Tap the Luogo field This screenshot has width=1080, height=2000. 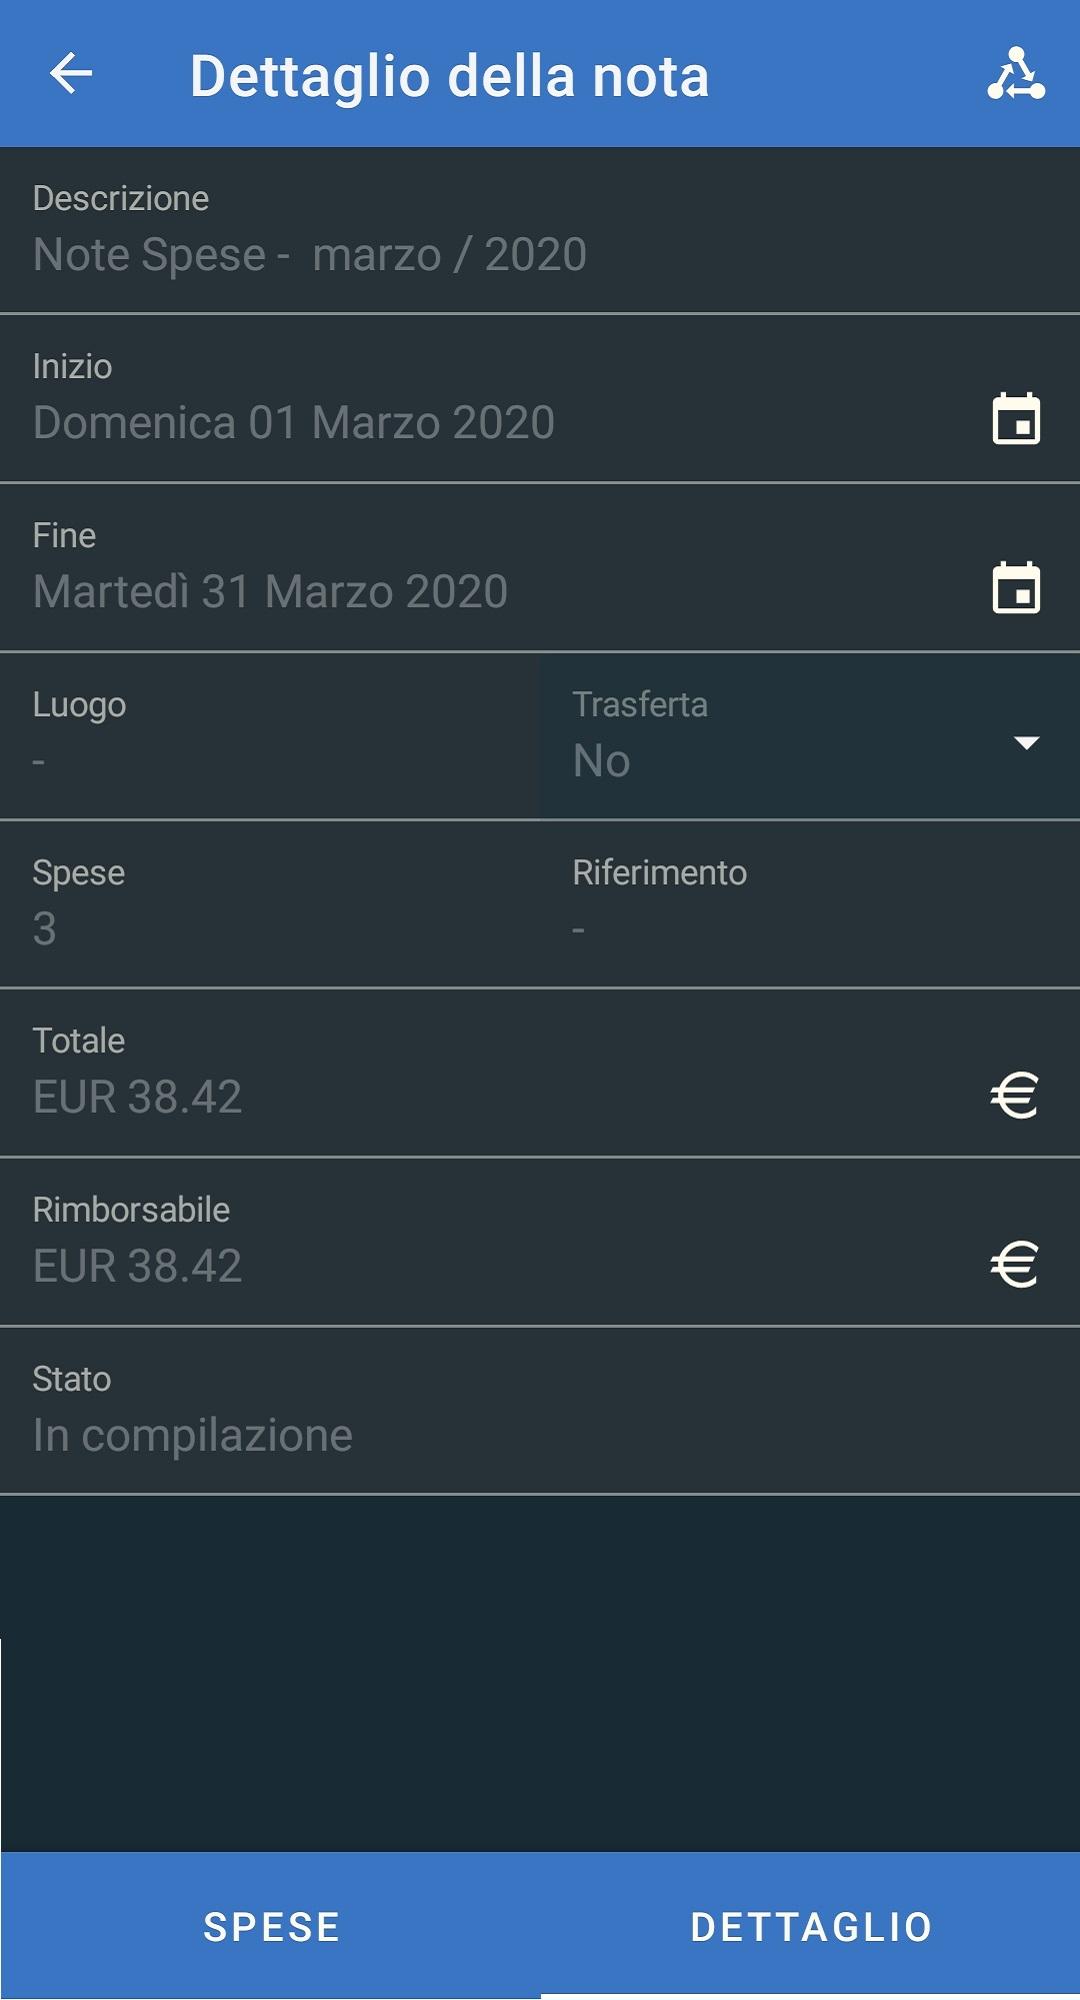(x=270, y=736)
